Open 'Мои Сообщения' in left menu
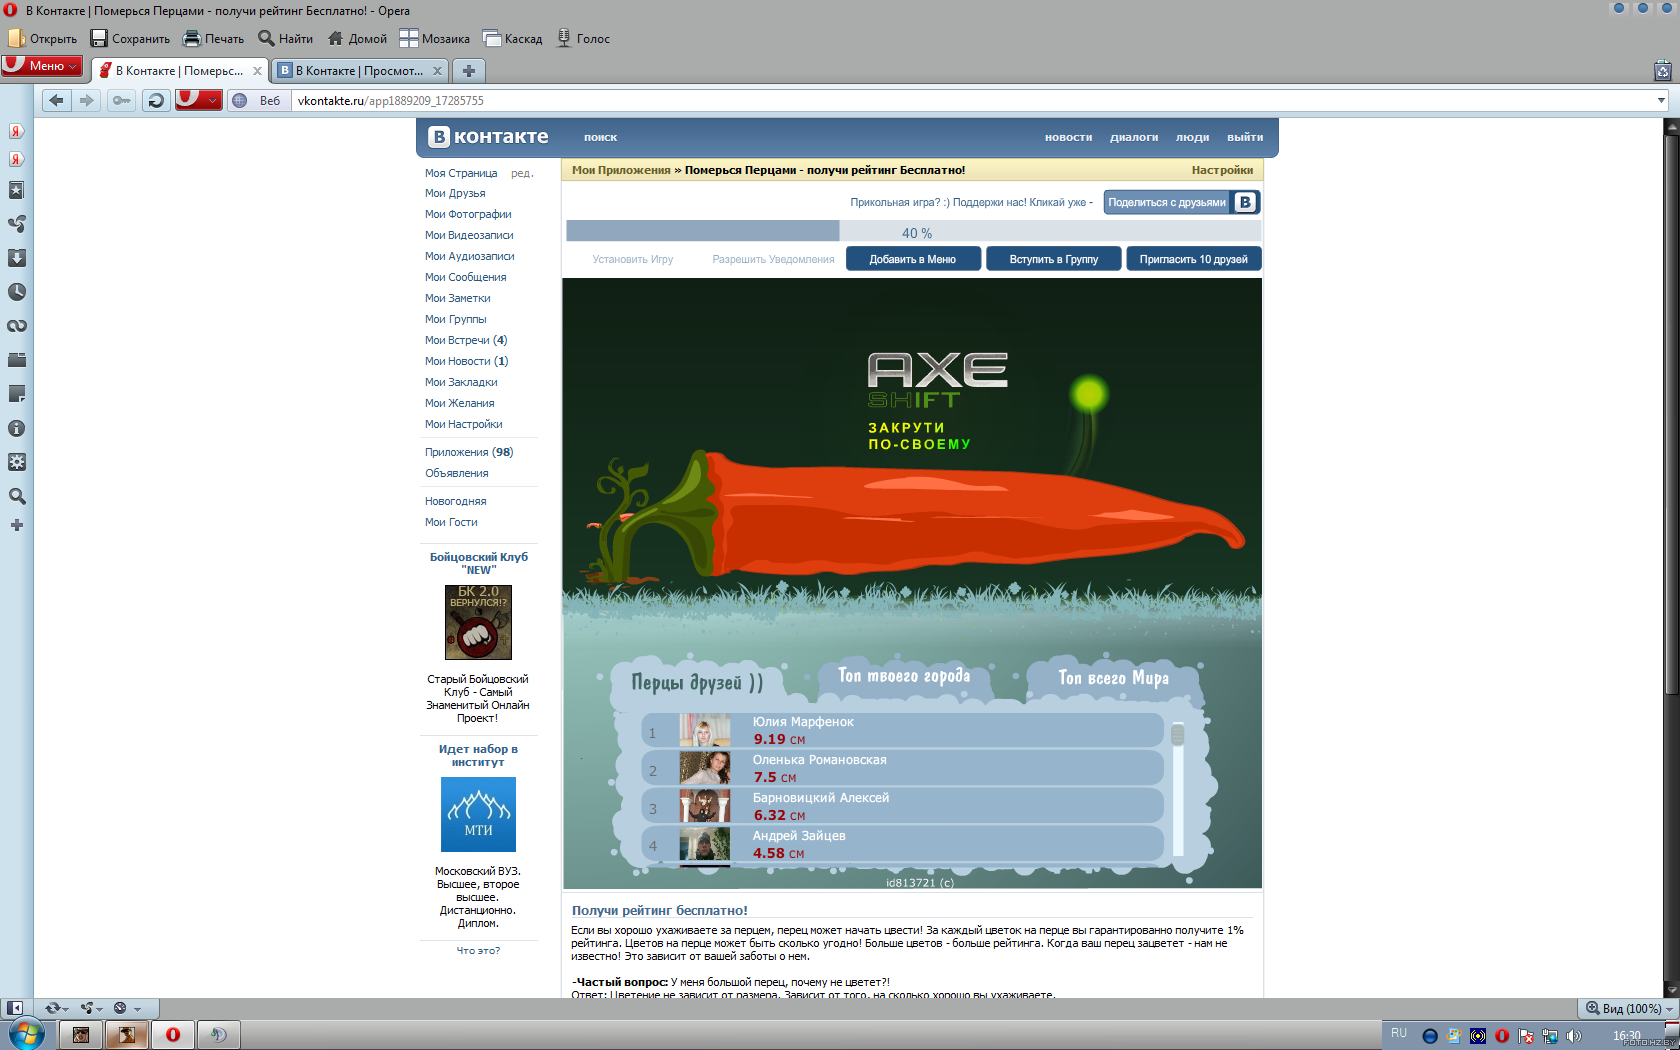The image size is (1680, 1050). (465, 277)
